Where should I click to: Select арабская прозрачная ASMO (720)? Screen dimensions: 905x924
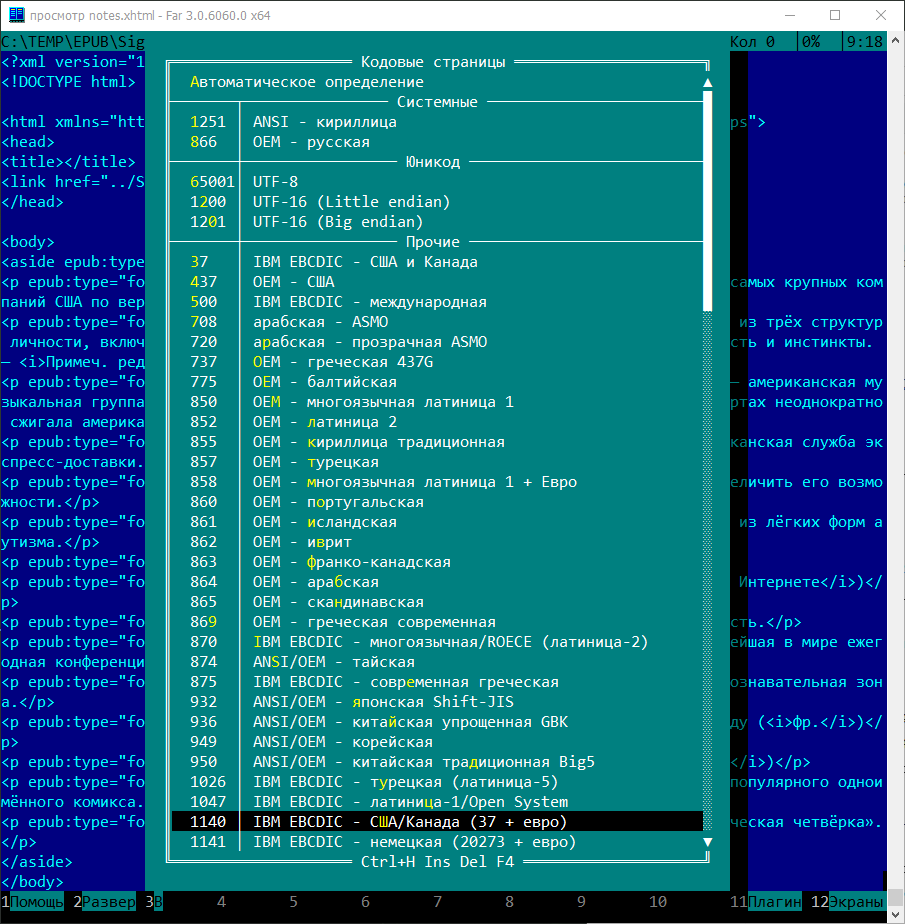pyautogui.click(x=437, y=342)
